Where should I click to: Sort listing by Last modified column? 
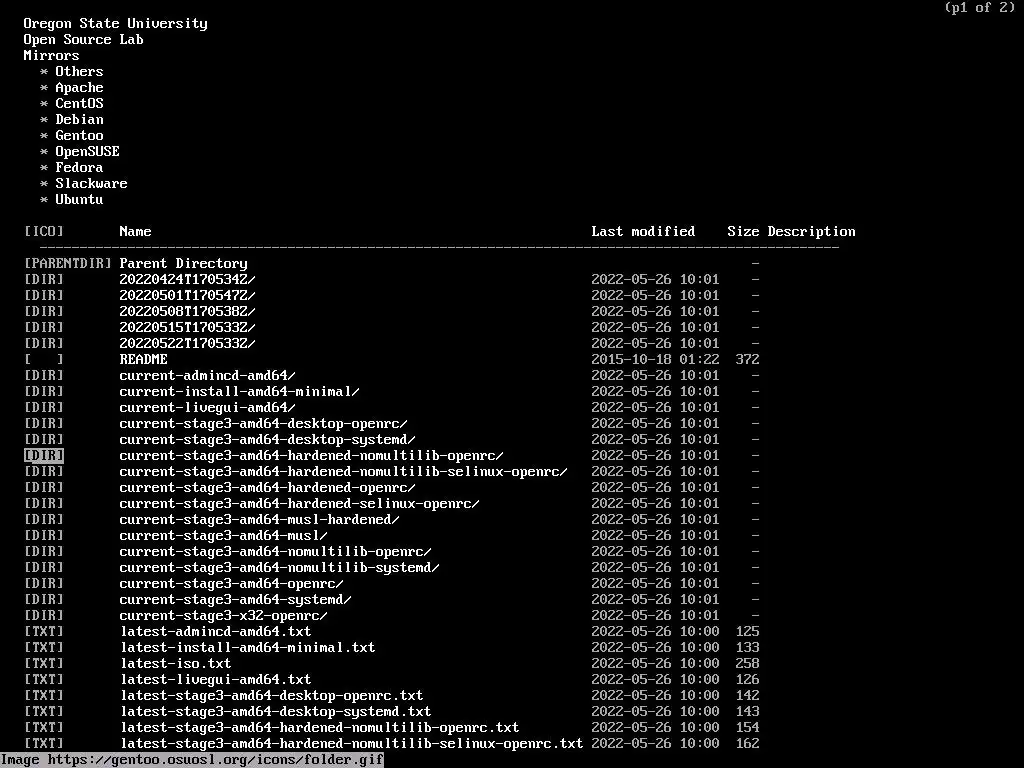643,231
